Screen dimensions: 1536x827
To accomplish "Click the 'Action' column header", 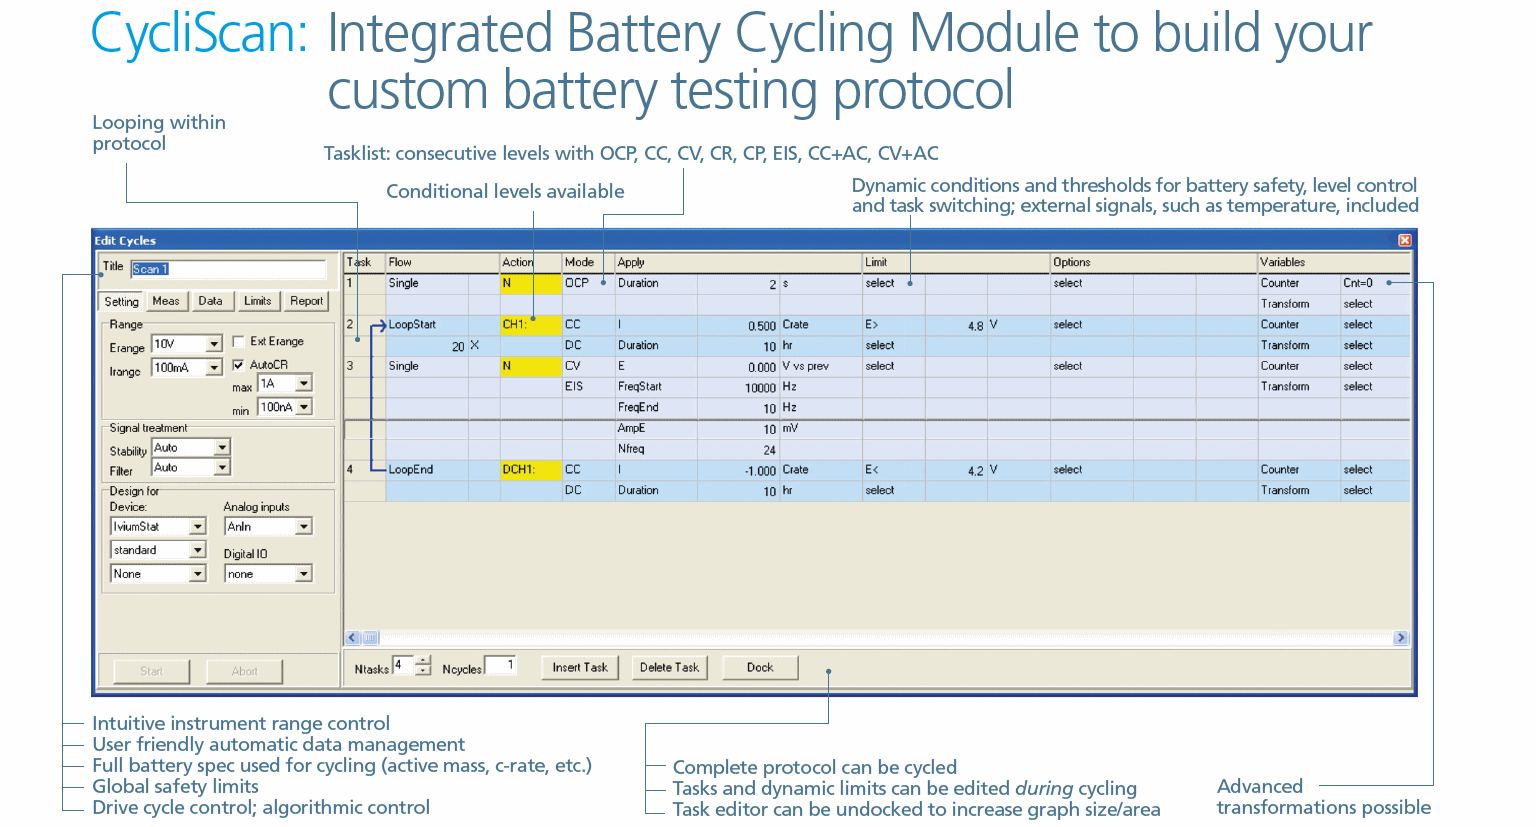I will tap(531, 262).
